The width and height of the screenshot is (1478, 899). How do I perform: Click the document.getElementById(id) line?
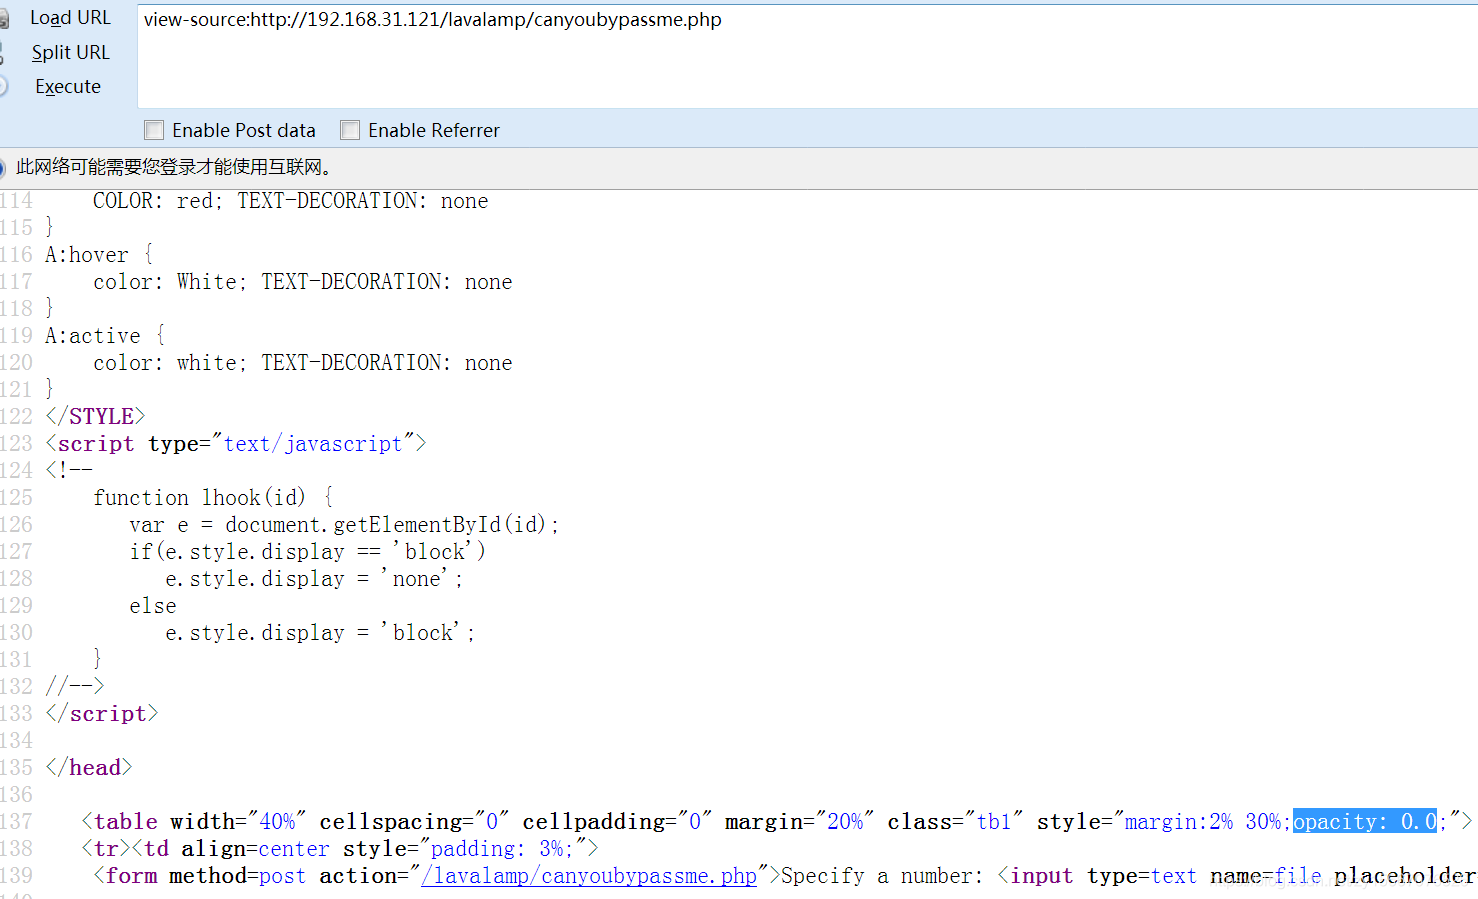[344, 524]
